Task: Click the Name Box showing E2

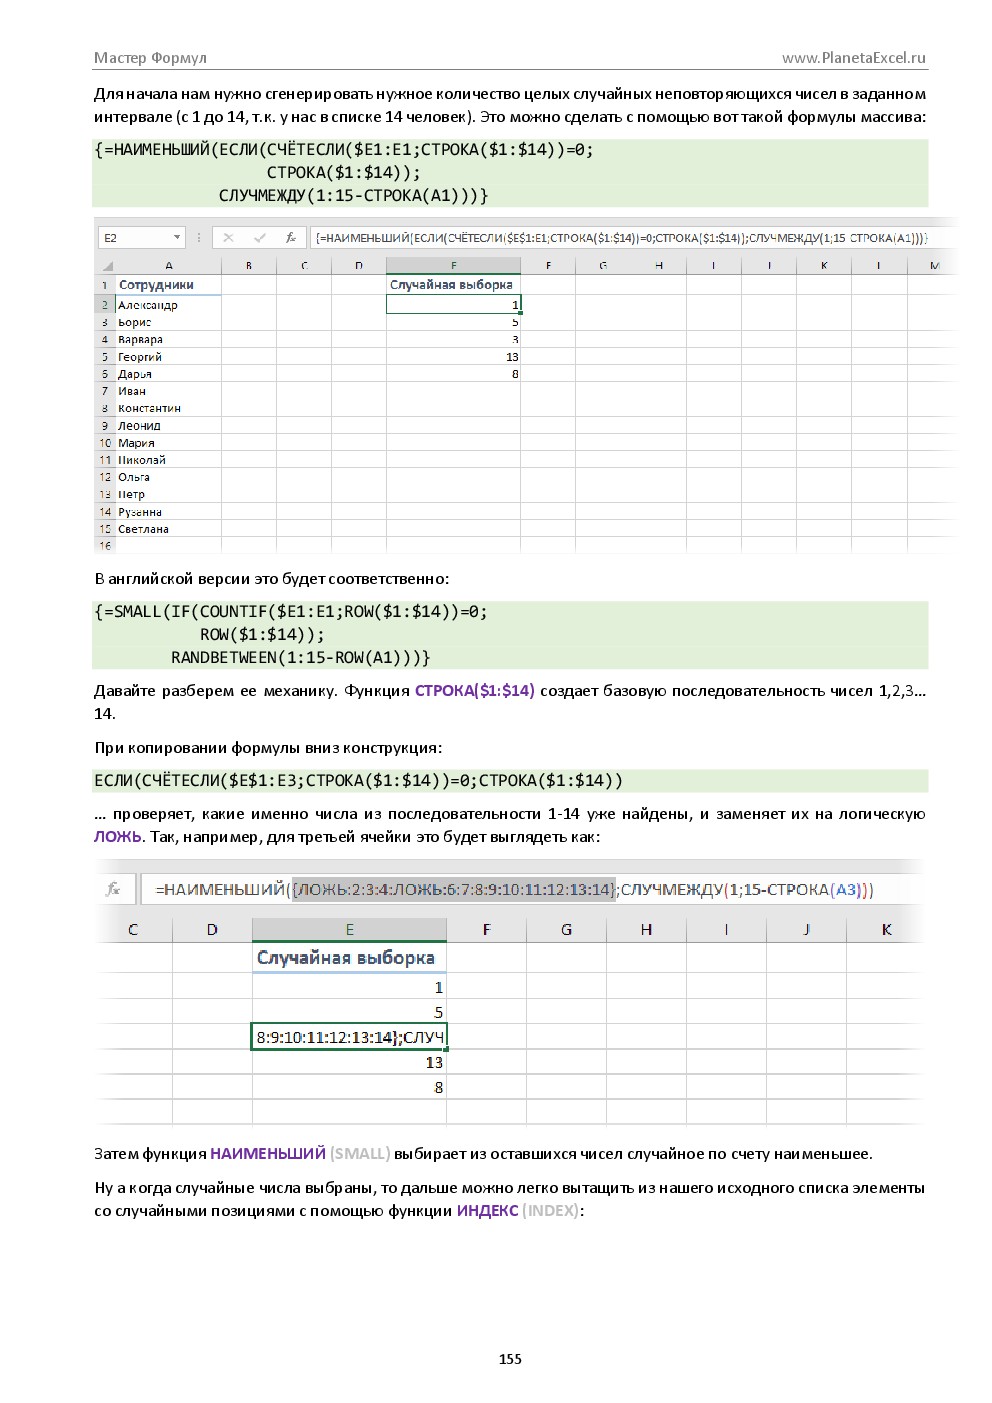Action: pos(141,238)
